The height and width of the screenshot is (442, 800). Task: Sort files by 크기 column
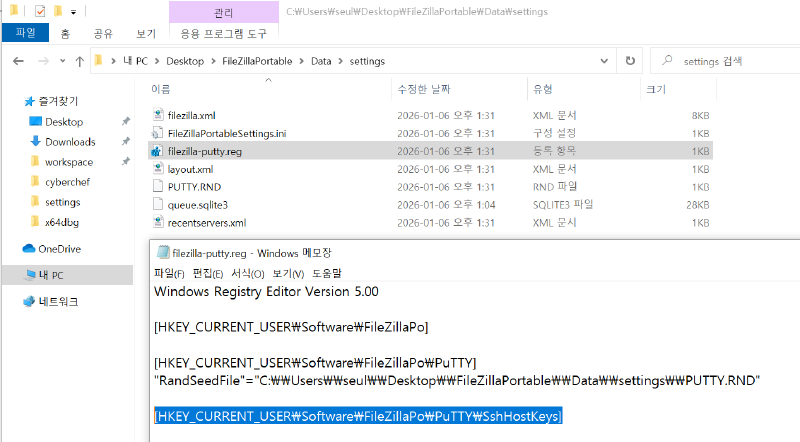656,89
